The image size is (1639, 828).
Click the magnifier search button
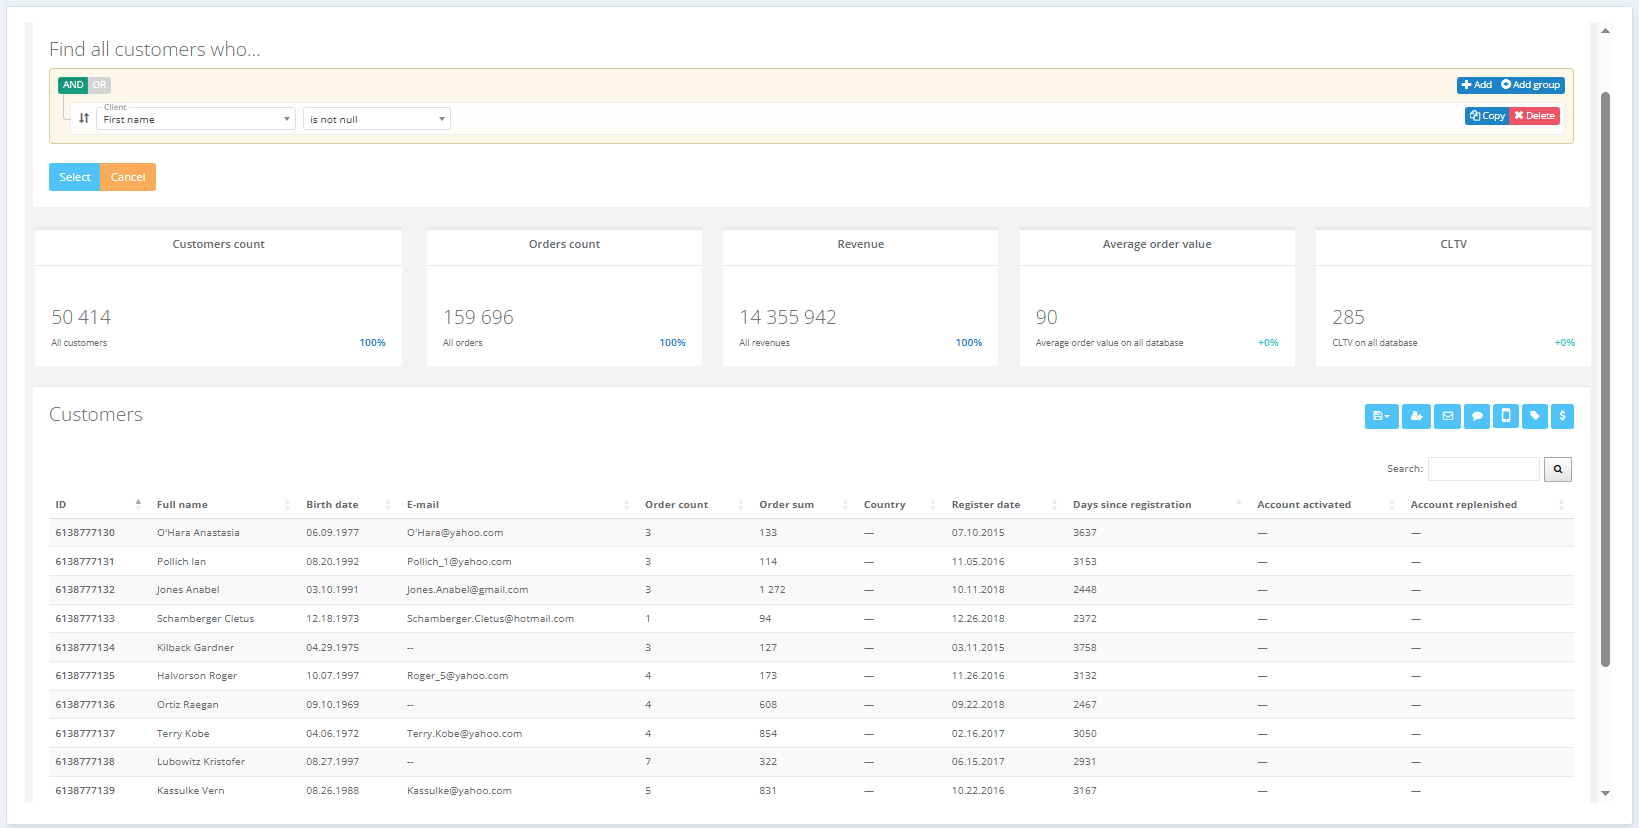point(1557,469)
